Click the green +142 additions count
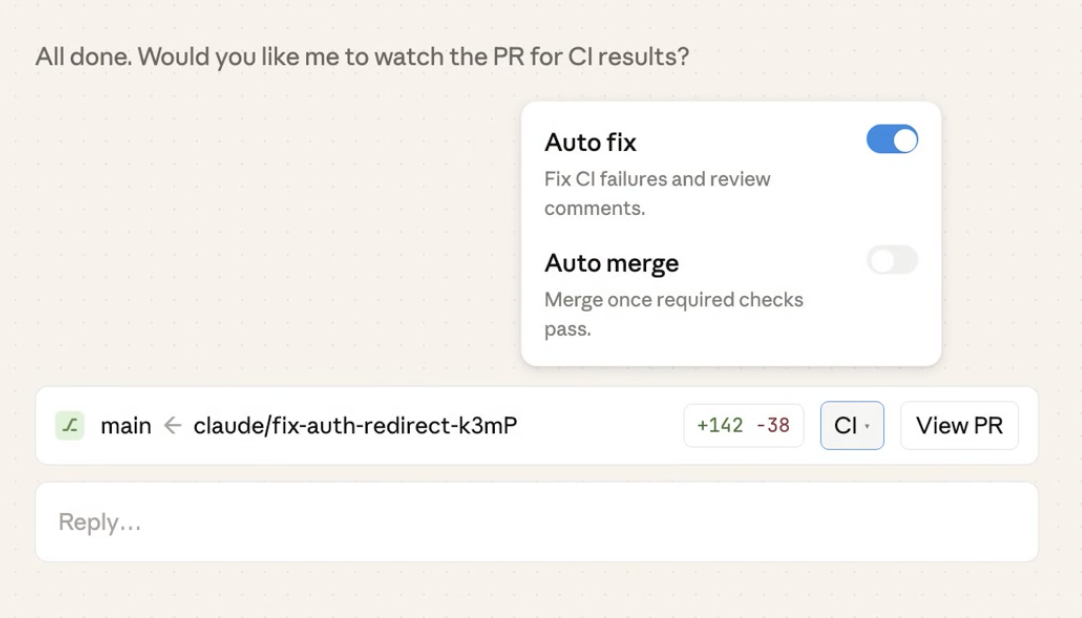 (720, 426)
